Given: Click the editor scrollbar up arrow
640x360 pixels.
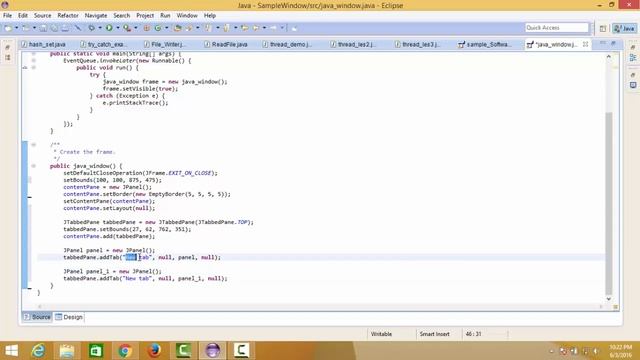Looking at the screenshot, I should (609, 57).
